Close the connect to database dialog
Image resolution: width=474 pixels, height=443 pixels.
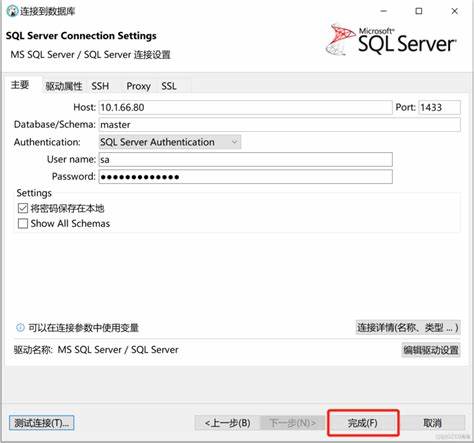tap(454, 11)
